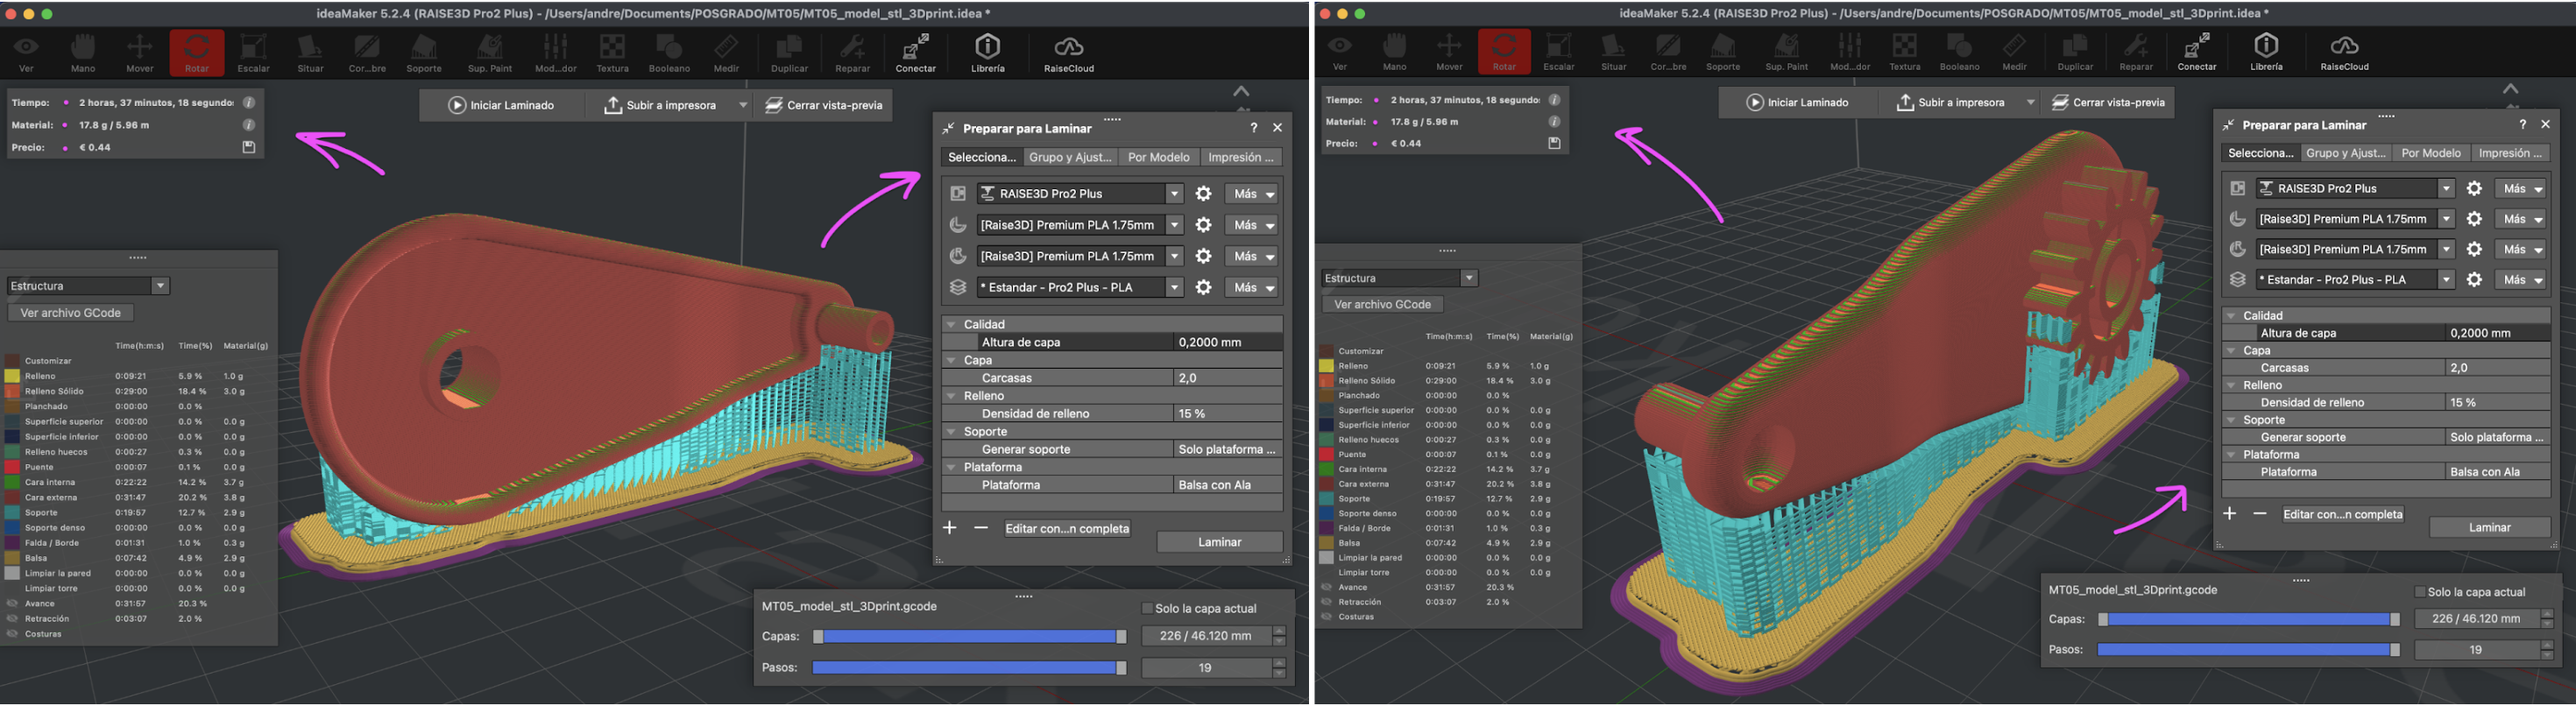
Task: Collapse the Calidad section in left Preparar panel
Action: point(951,324)
